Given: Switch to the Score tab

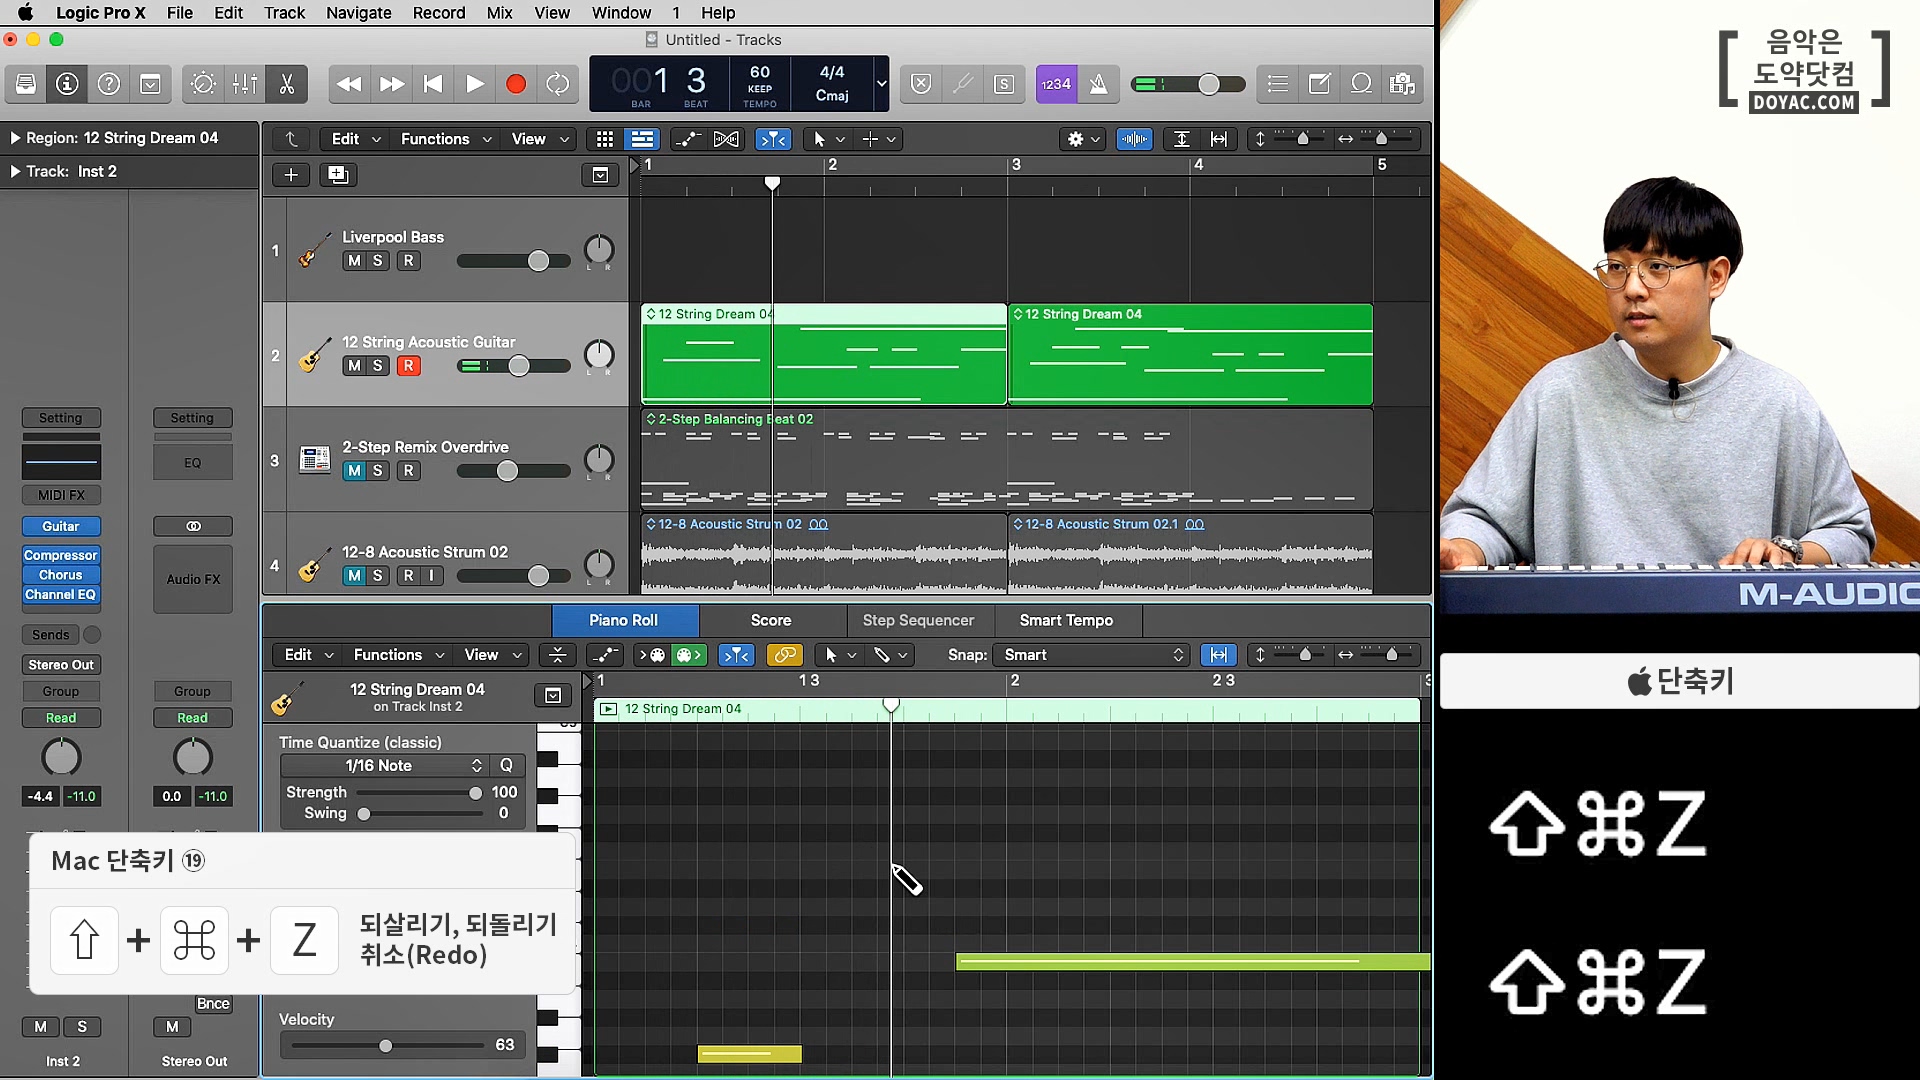Looking at the screenshot, I should (771, 620).
